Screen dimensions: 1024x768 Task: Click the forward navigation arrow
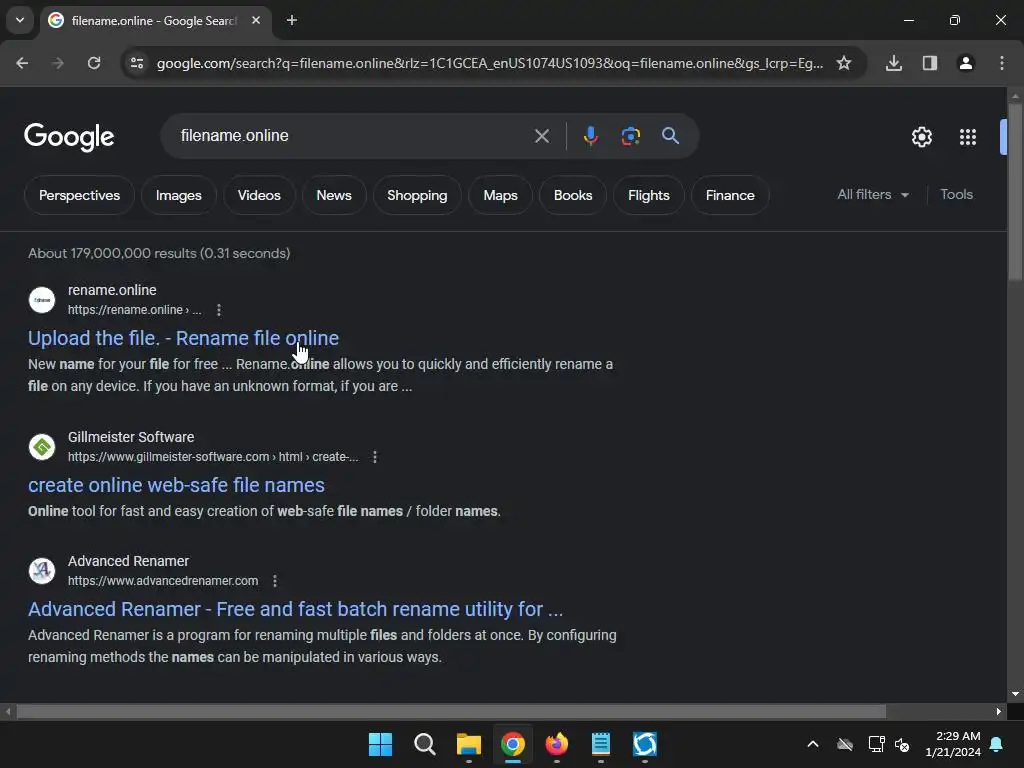pyautogui.click(x=58, y=63)
